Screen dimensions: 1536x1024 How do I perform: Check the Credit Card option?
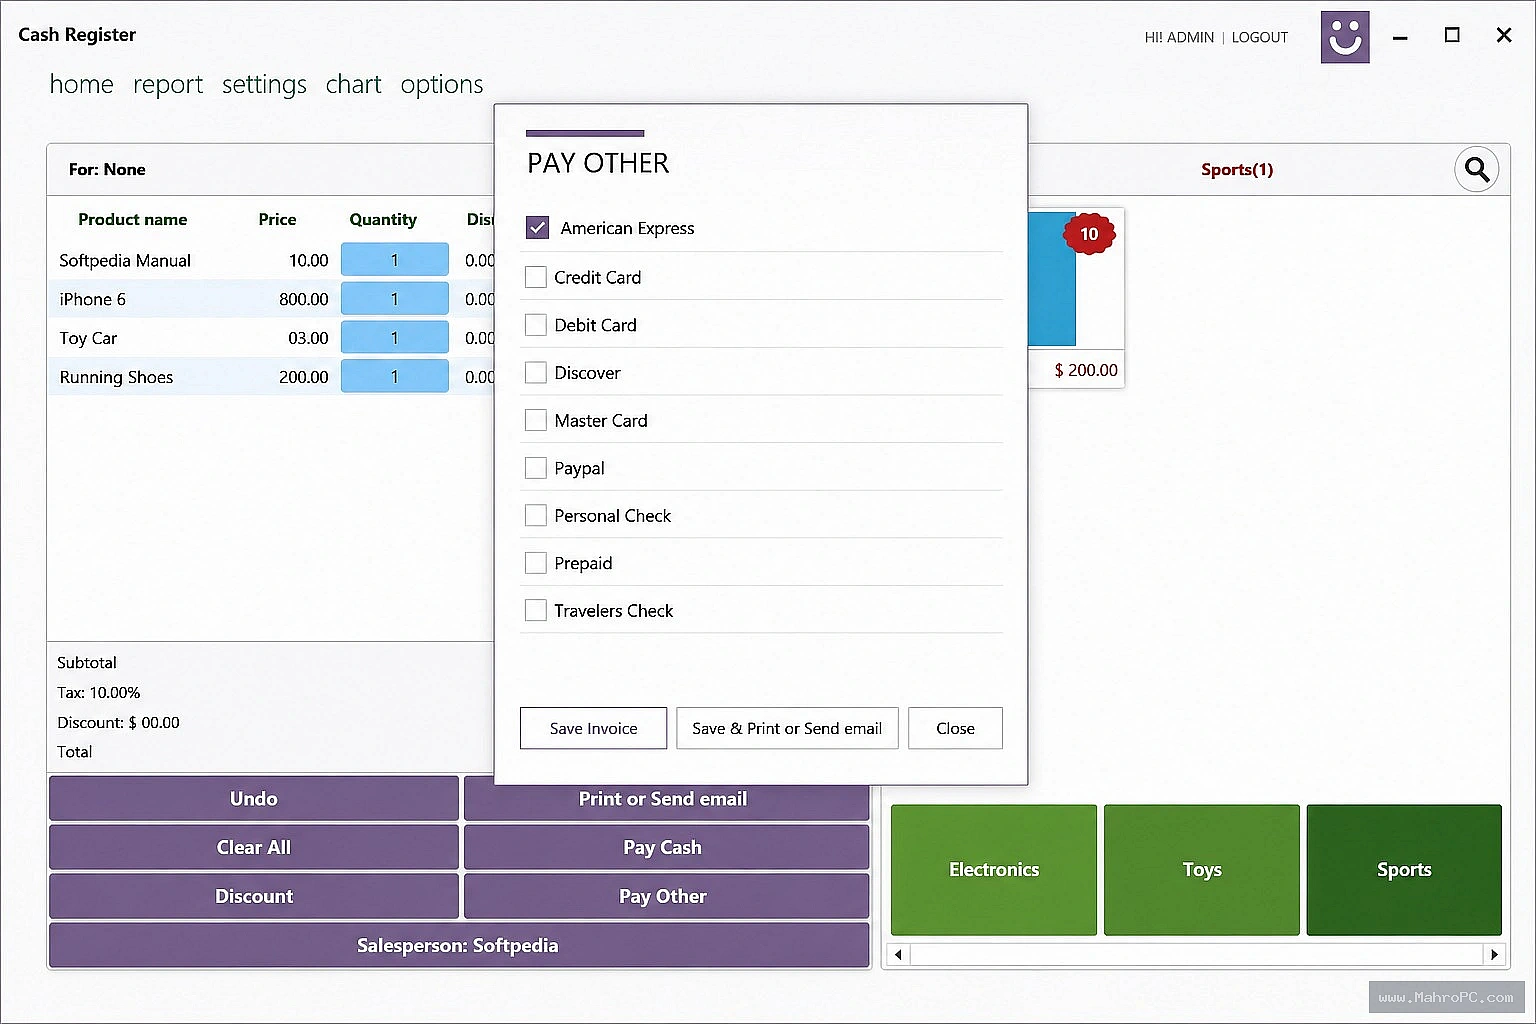[x=536, y=277]
